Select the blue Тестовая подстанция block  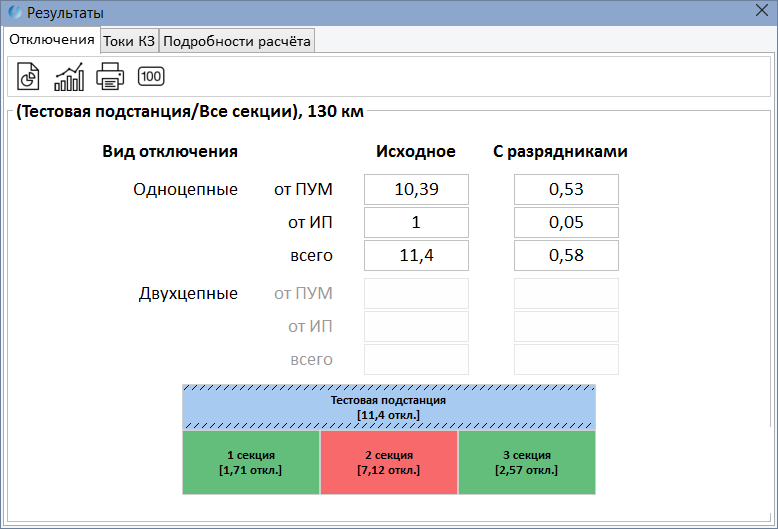(388, 407)
